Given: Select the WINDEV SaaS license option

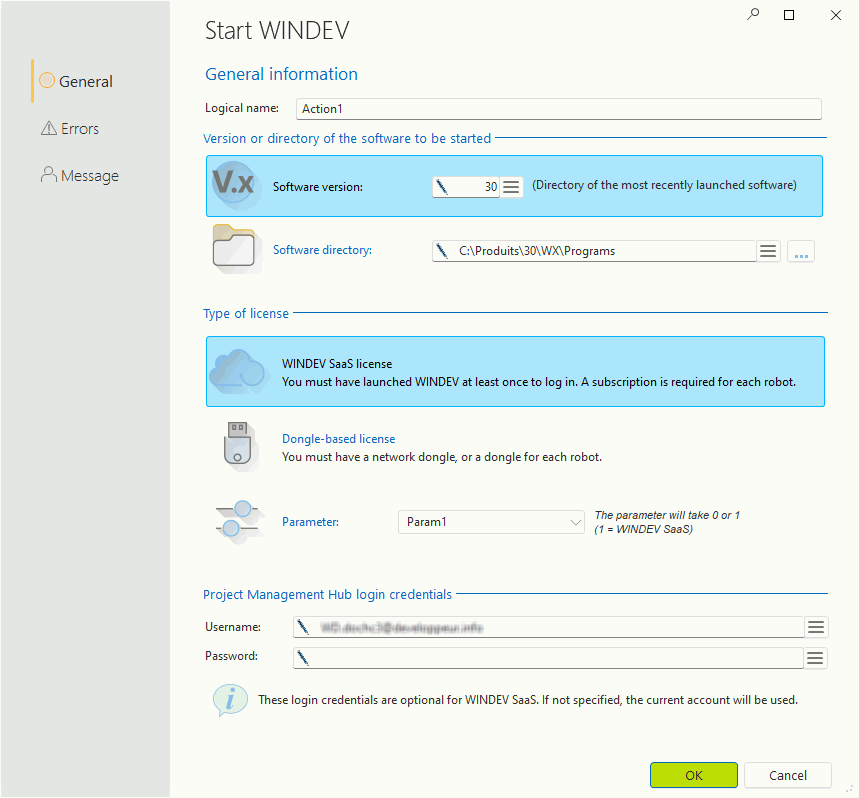Looking at the screenshot, I should click(516, 371).
